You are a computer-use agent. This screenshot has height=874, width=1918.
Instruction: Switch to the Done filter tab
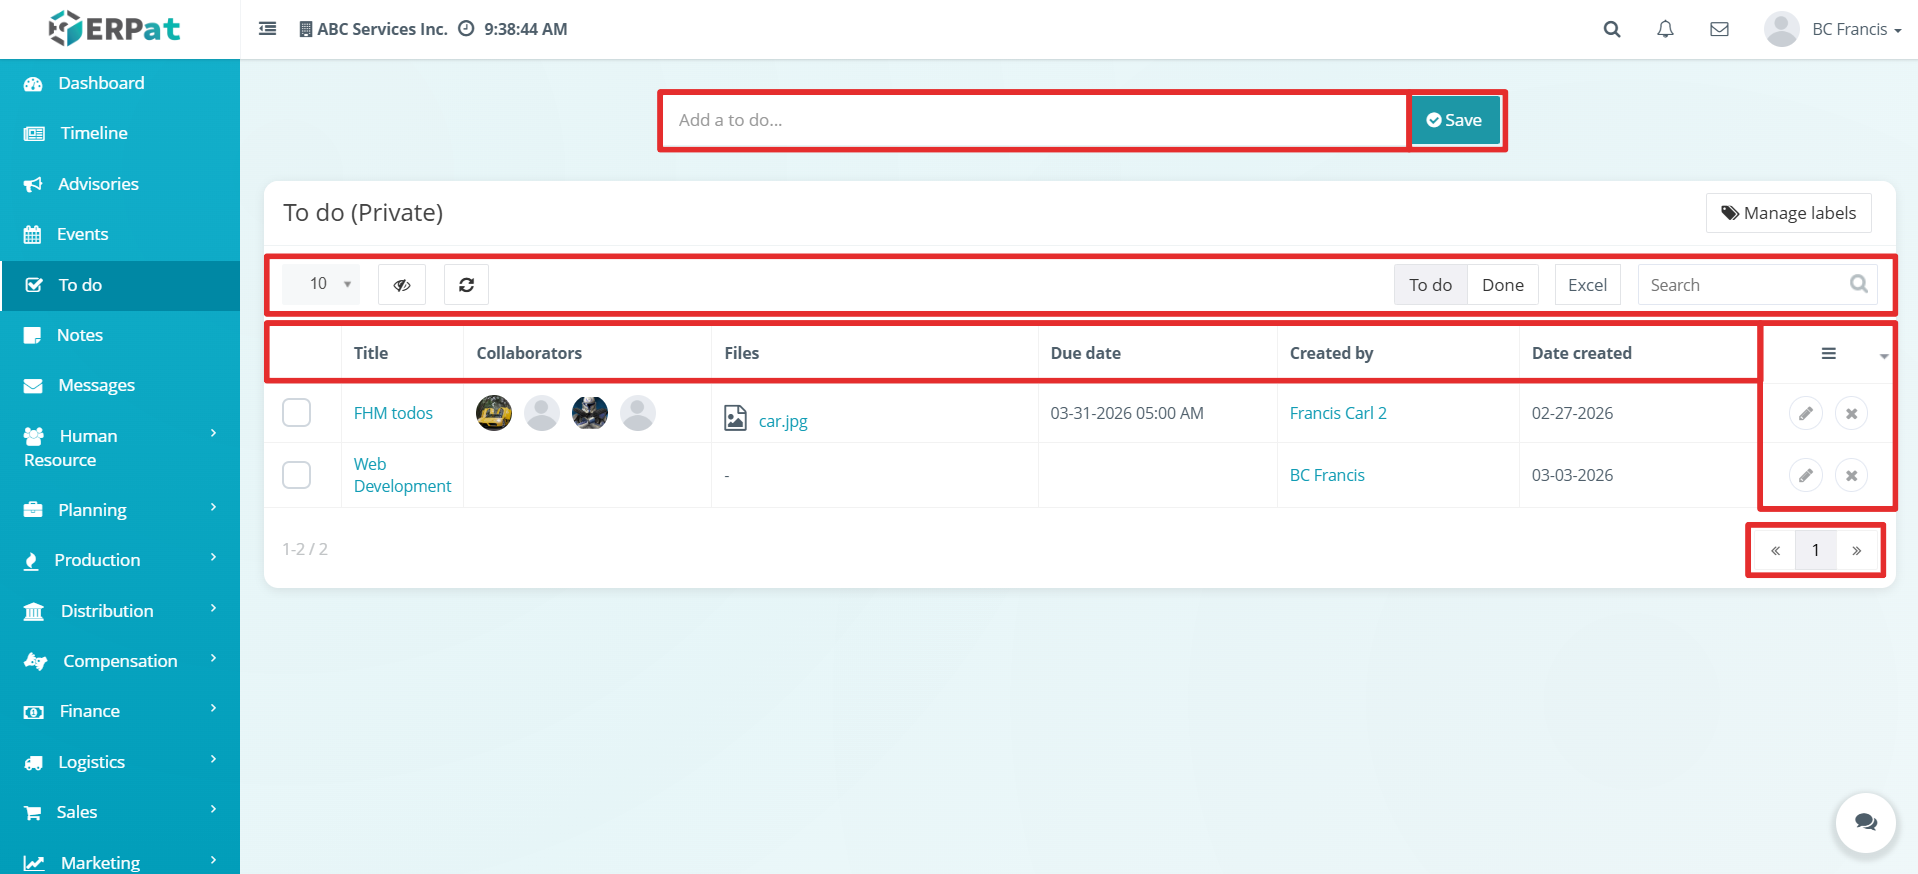coord(1502,285)
